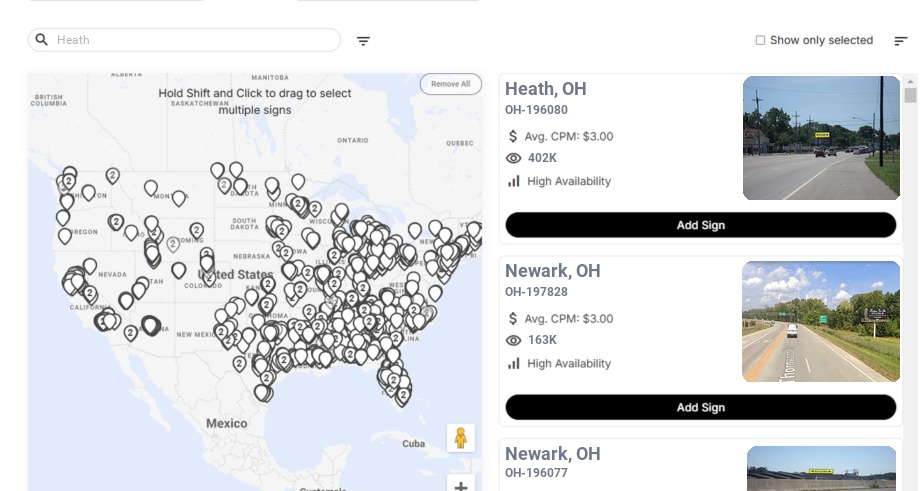Click the search magnifier icon
This screenshot has width=920, height=491.
pyautogui.click(x=42, y=40)
